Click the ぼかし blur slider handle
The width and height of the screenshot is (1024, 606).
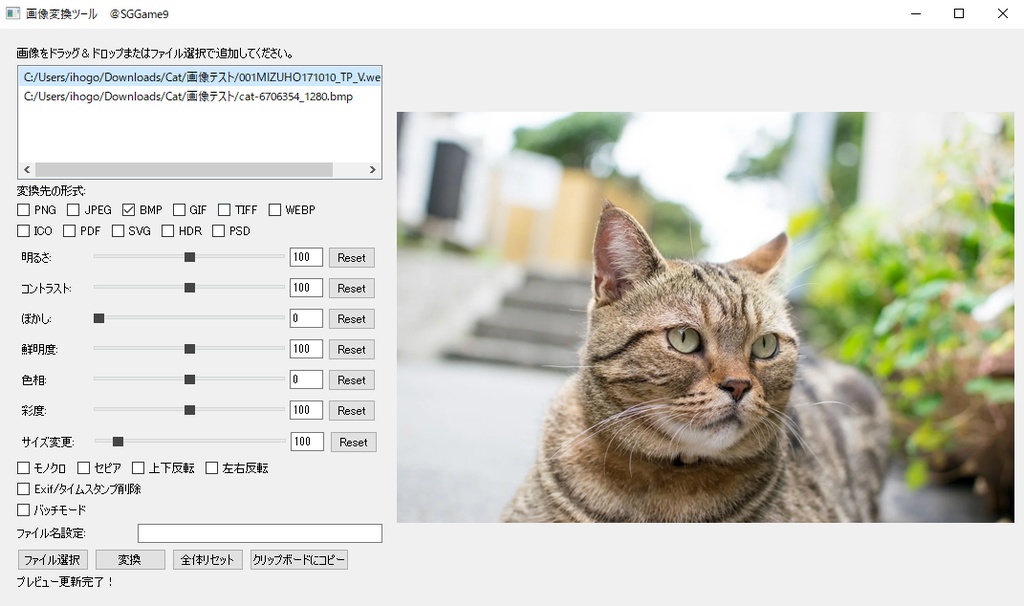99,318
